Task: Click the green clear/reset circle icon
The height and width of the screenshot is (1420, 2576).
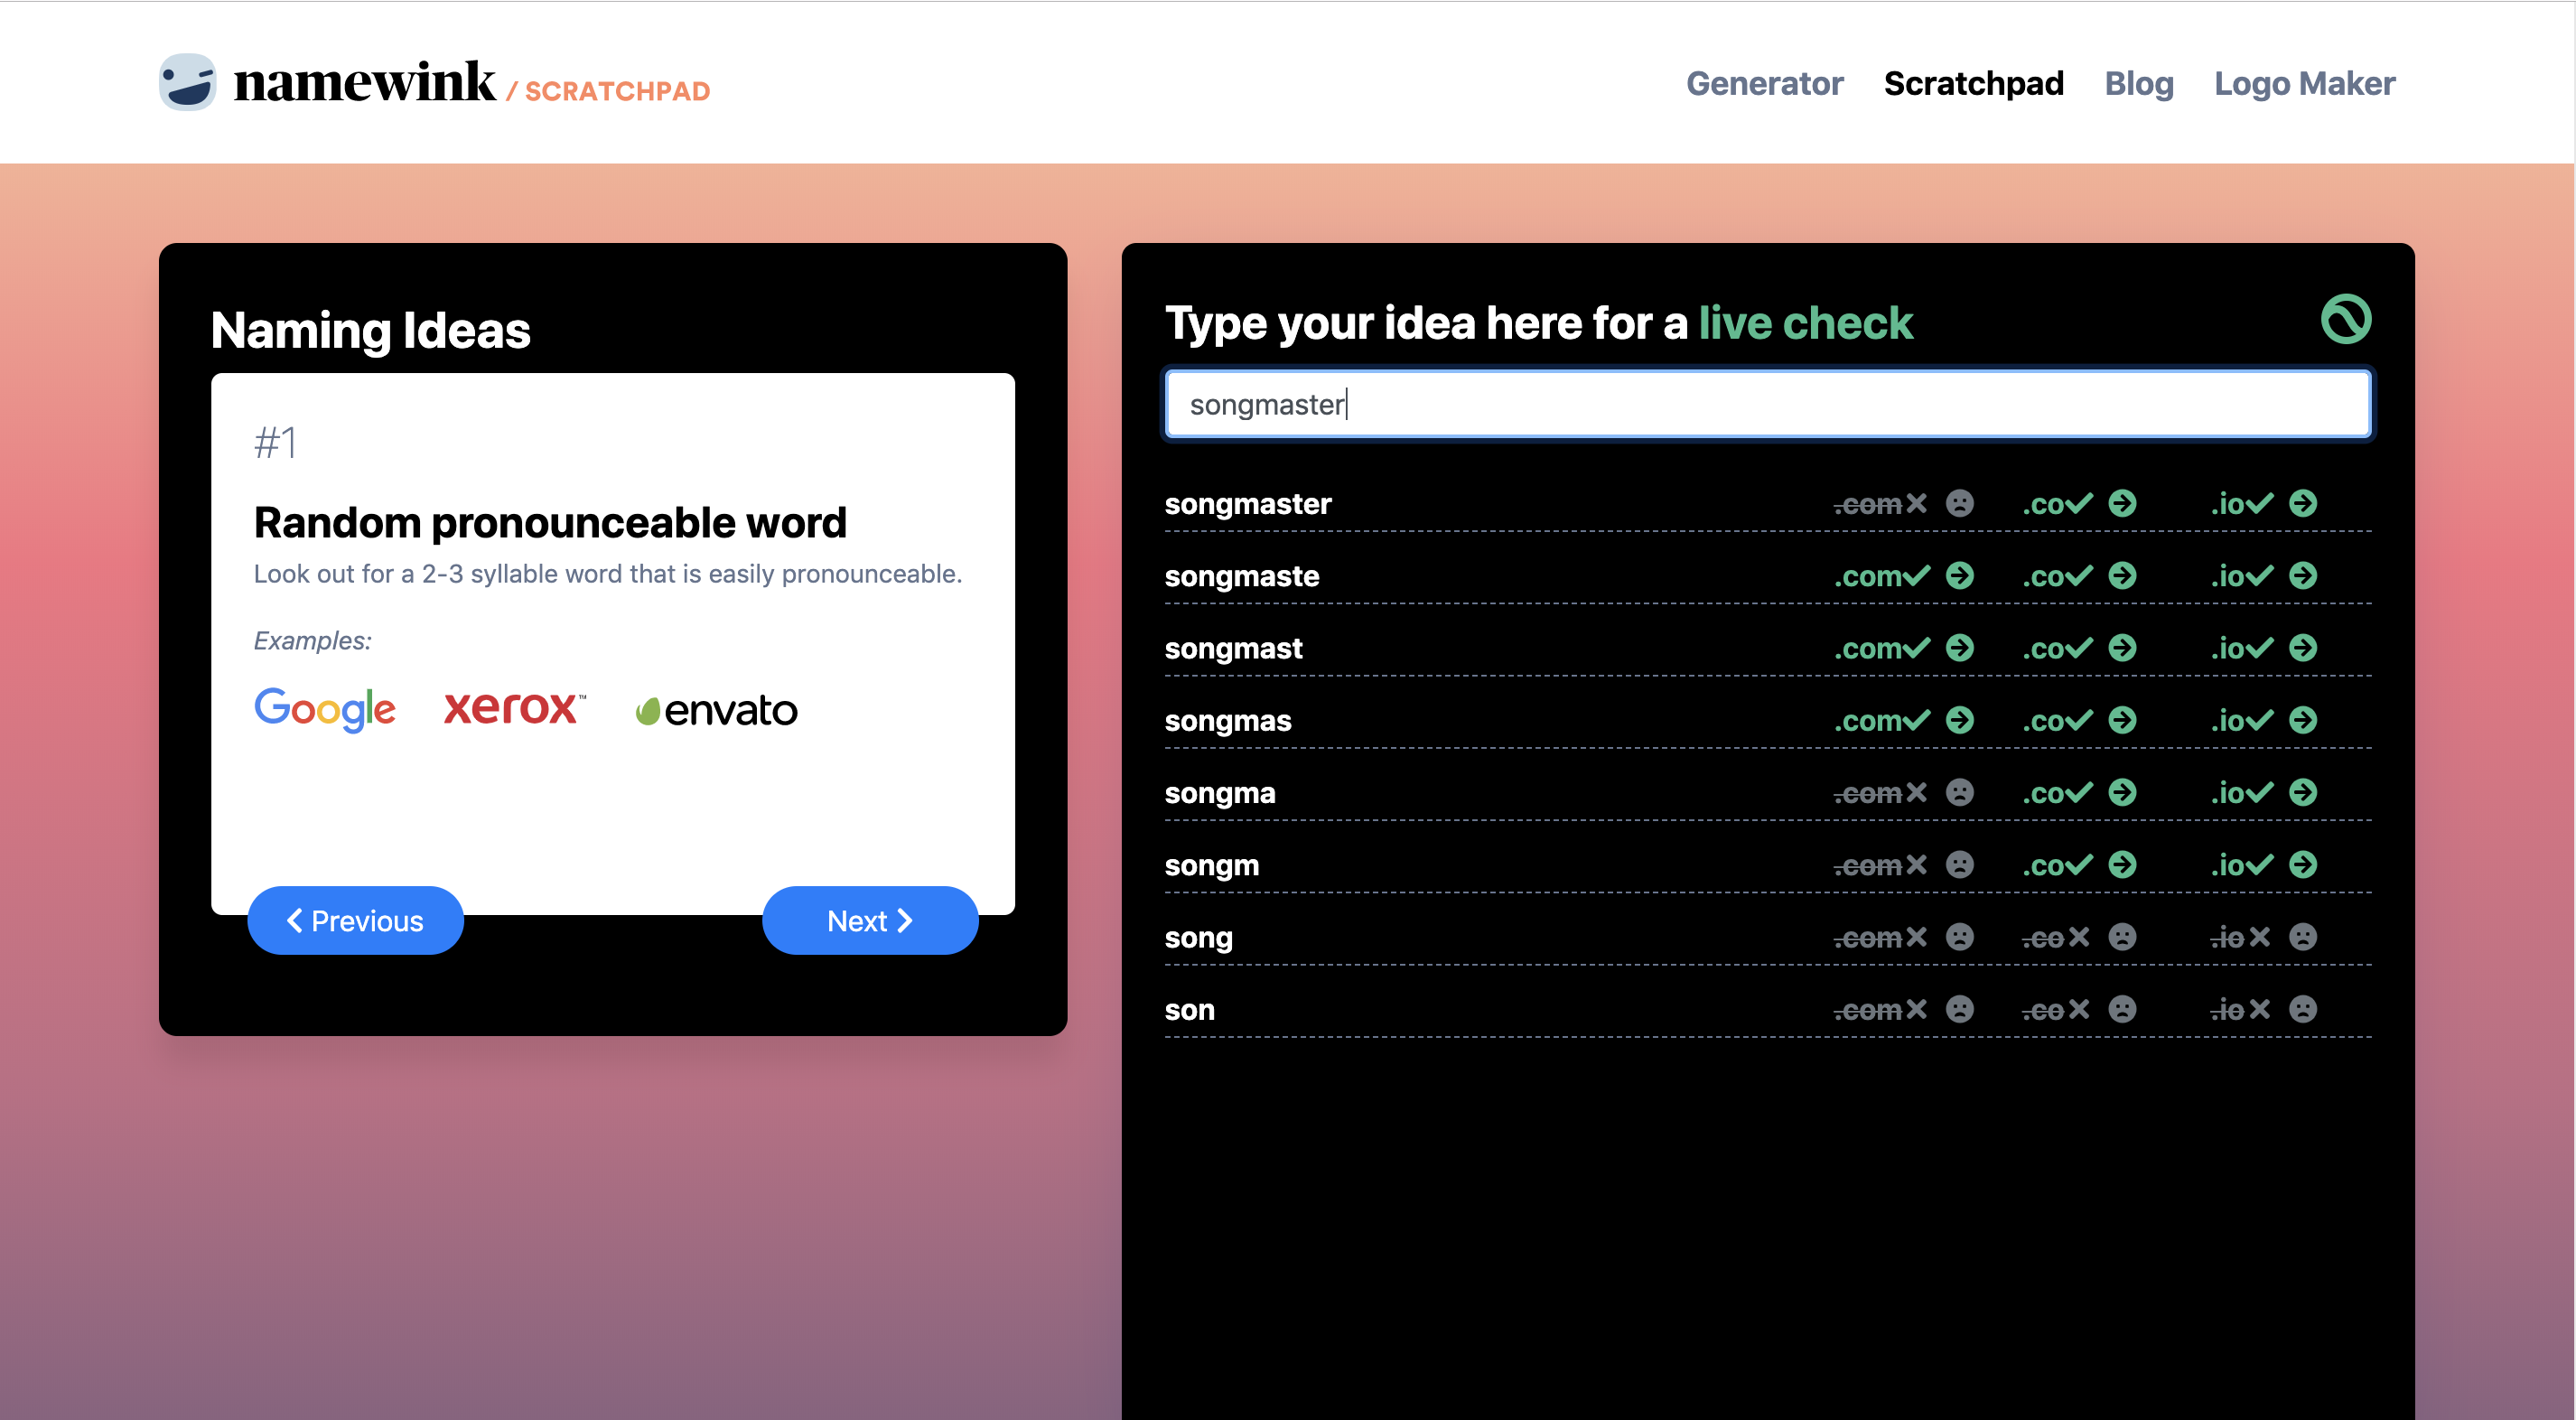Action: [x=2345, y=319]
